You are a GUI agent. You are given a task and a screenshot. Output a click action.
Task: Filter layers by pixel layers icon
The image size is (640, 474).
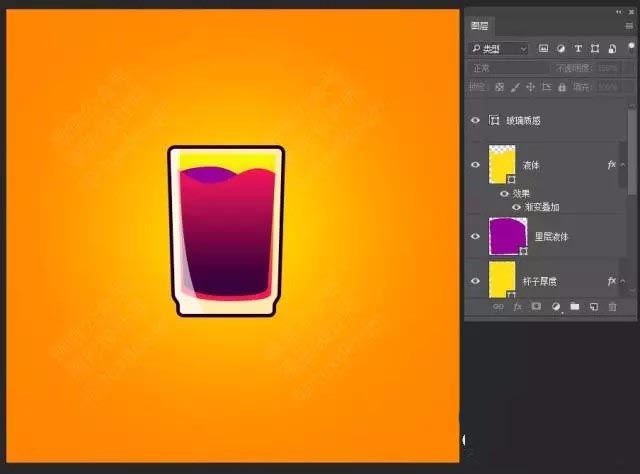tap(543, 49)
